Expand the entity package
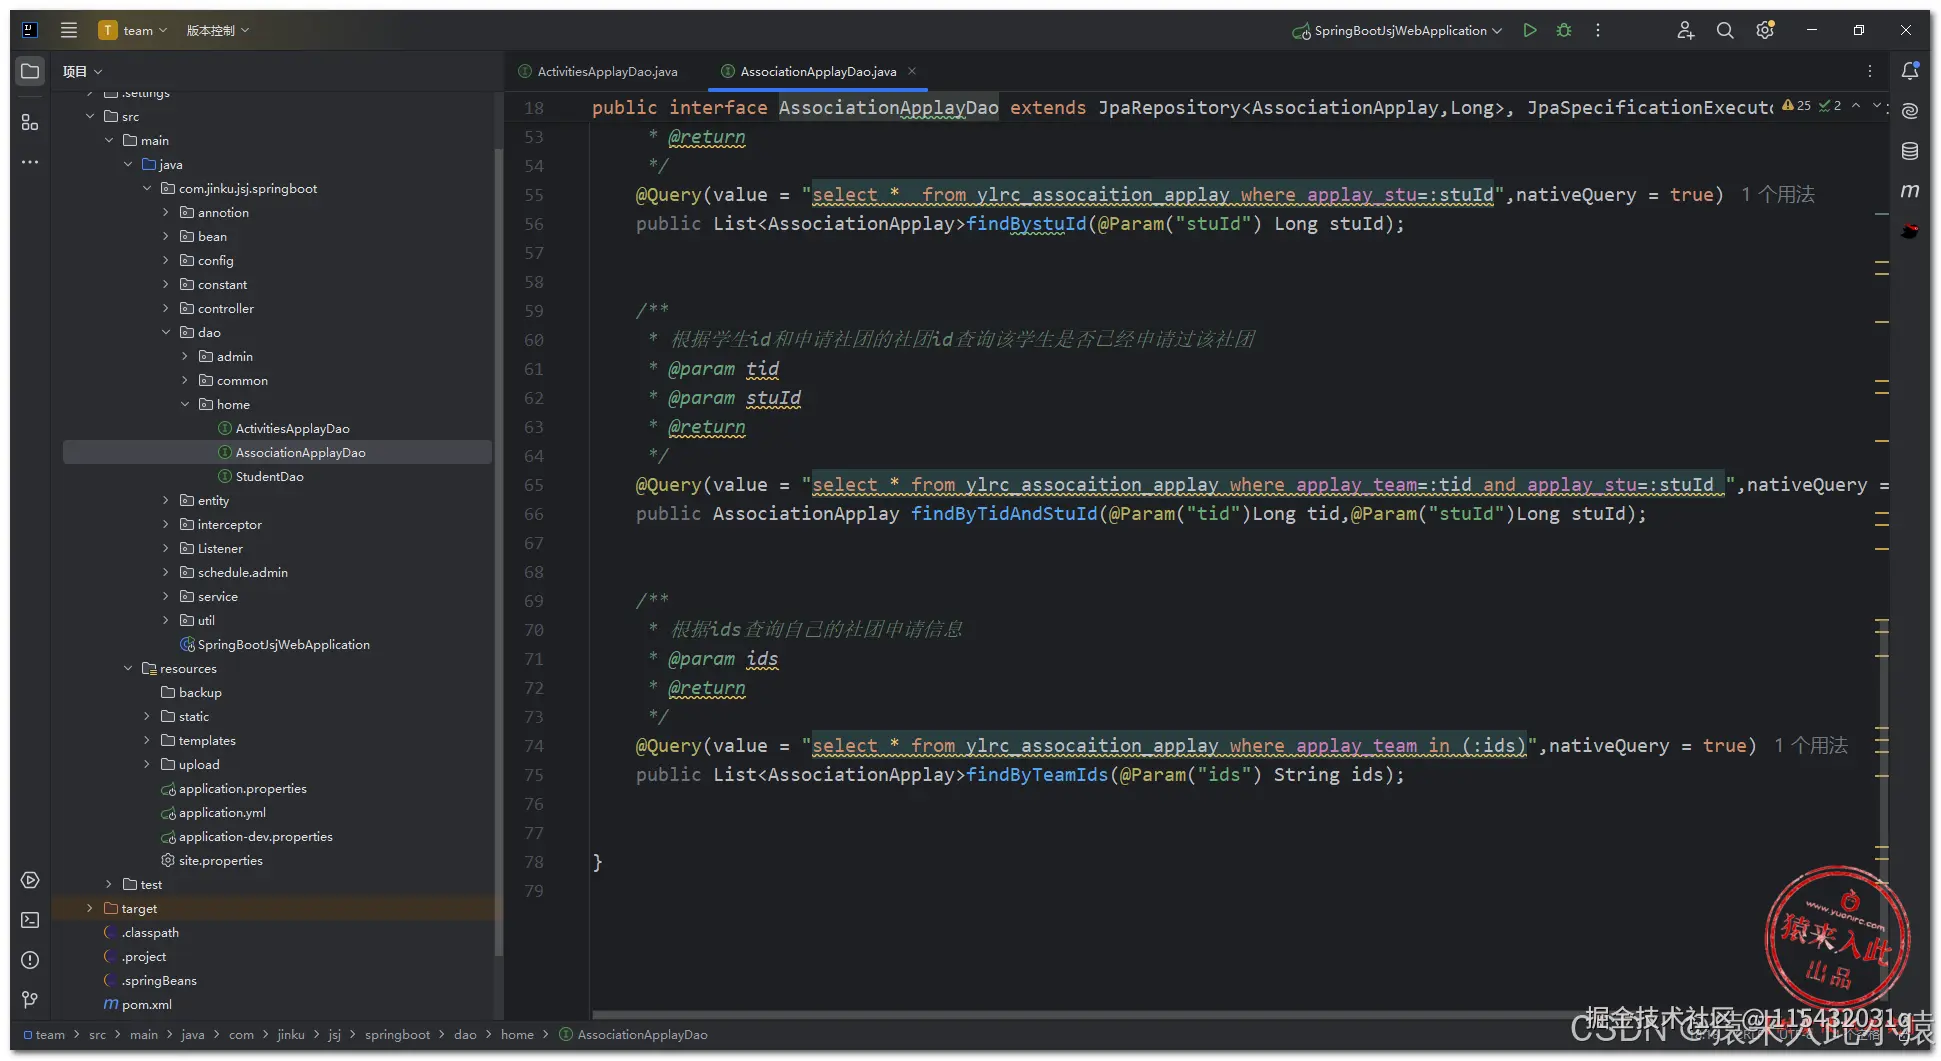 [x=166, y=501]
